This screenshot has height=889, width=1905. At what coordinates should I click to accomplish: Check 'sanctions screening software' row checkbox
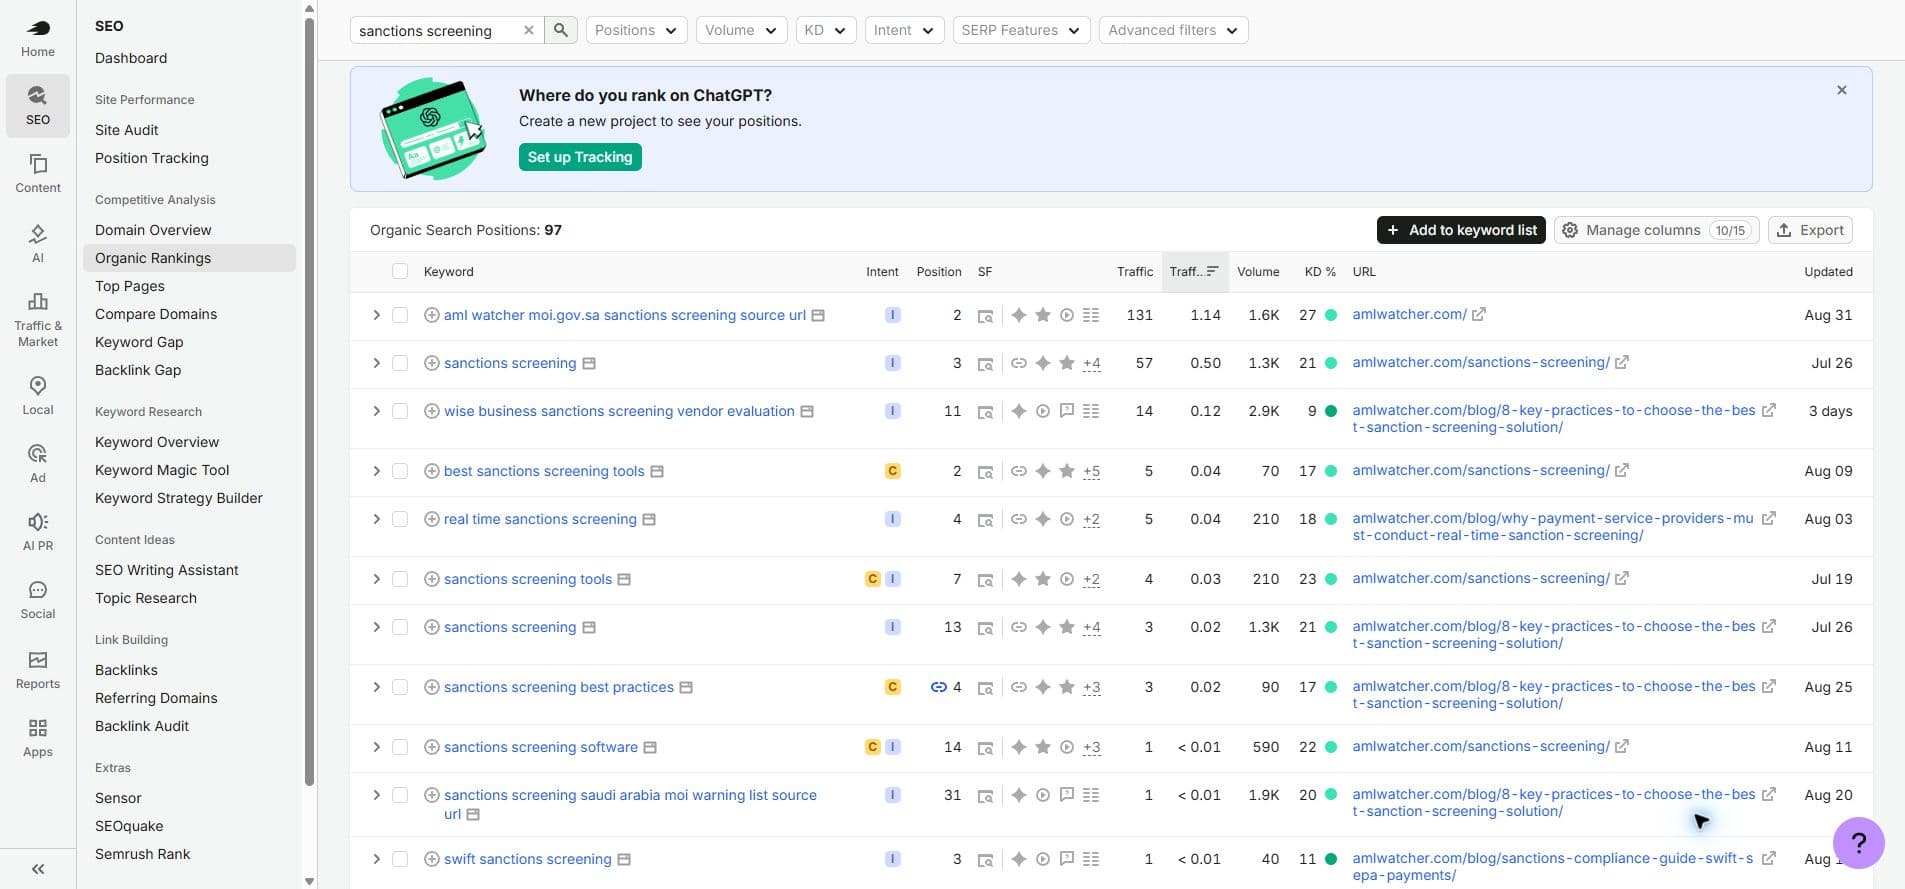point(400,747)
